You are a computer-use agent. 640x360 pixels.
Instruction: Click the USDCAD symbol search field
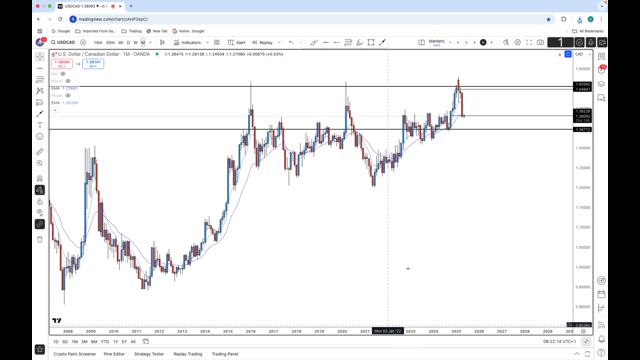[x=63, y=42]
